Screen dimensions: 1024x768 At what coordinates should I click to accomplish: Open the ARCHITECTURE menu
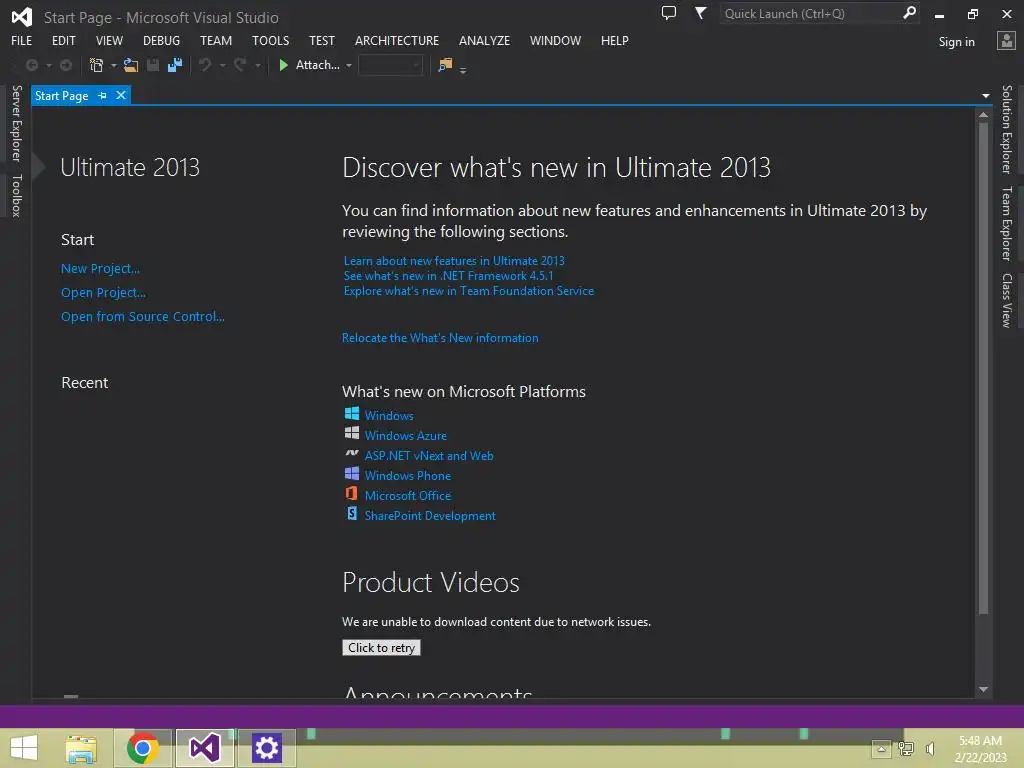[396, 40]
